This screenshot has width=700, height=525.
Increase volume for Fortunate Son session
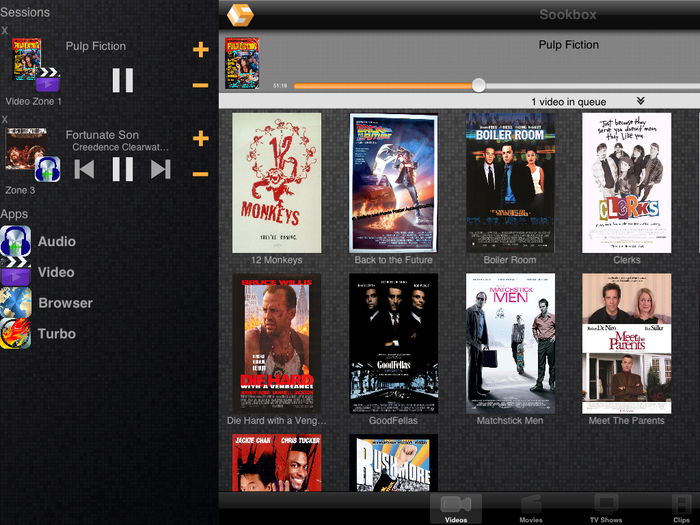(x=201, y=138)
